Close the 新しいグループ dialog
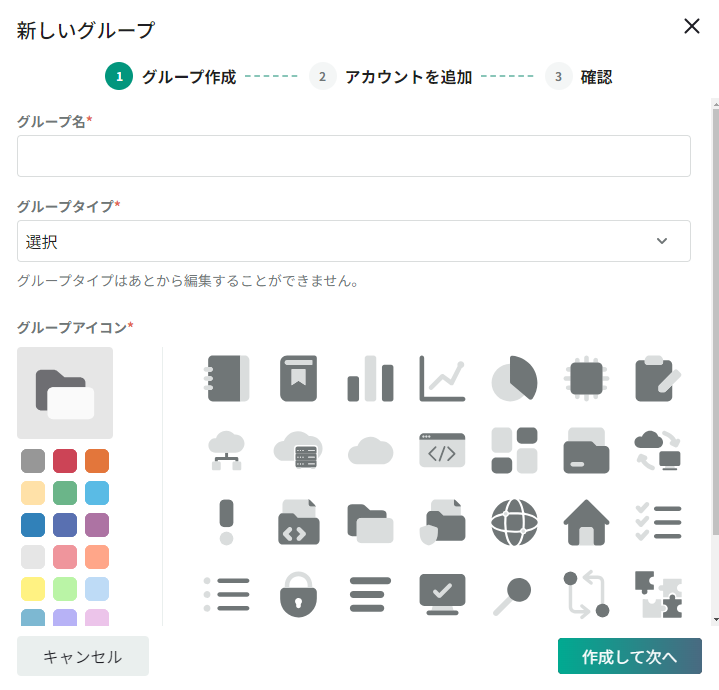Viewport: 719px width, 690px height. (691, 26)
